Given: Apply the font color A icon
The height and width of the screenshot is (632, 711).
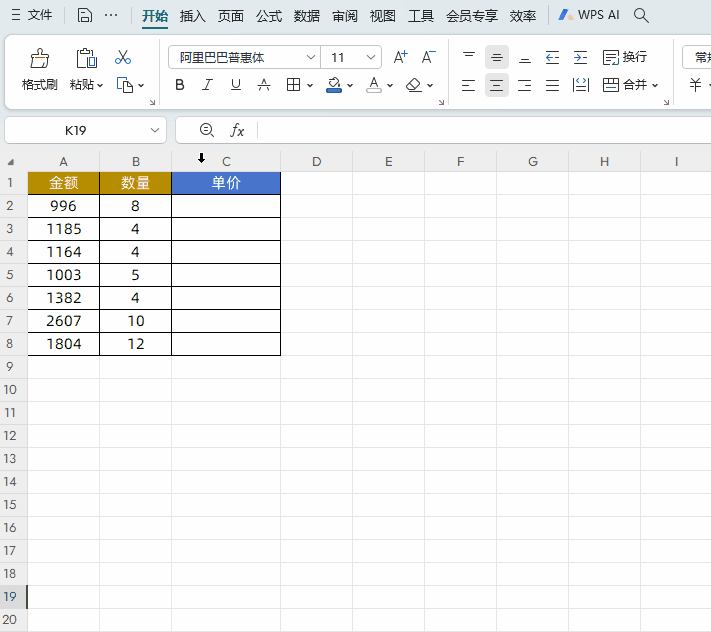Looking at the screenshot, I should coord(374,85).
